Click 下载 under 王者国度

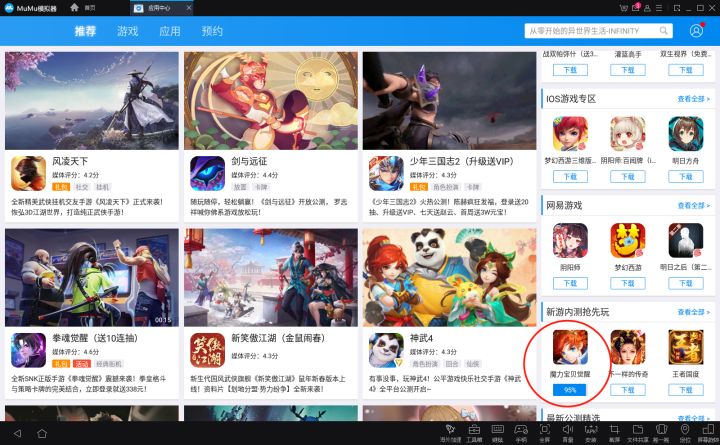coord(686,390)
